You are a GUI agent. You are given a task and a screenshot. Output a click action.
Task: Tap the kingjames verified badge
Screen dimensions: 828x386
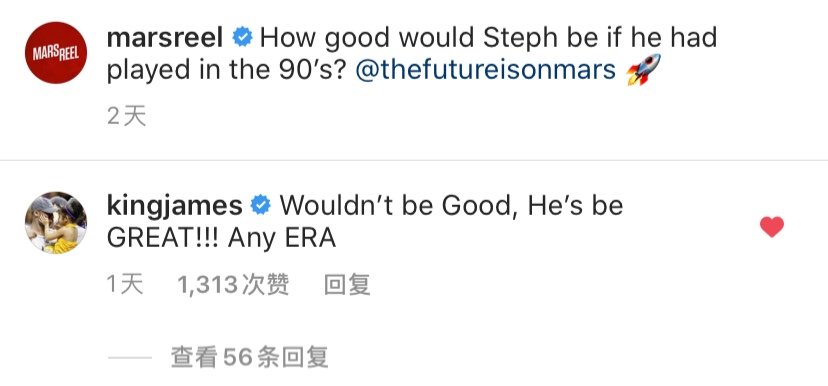pyautogui.click(x=260, y=205)
